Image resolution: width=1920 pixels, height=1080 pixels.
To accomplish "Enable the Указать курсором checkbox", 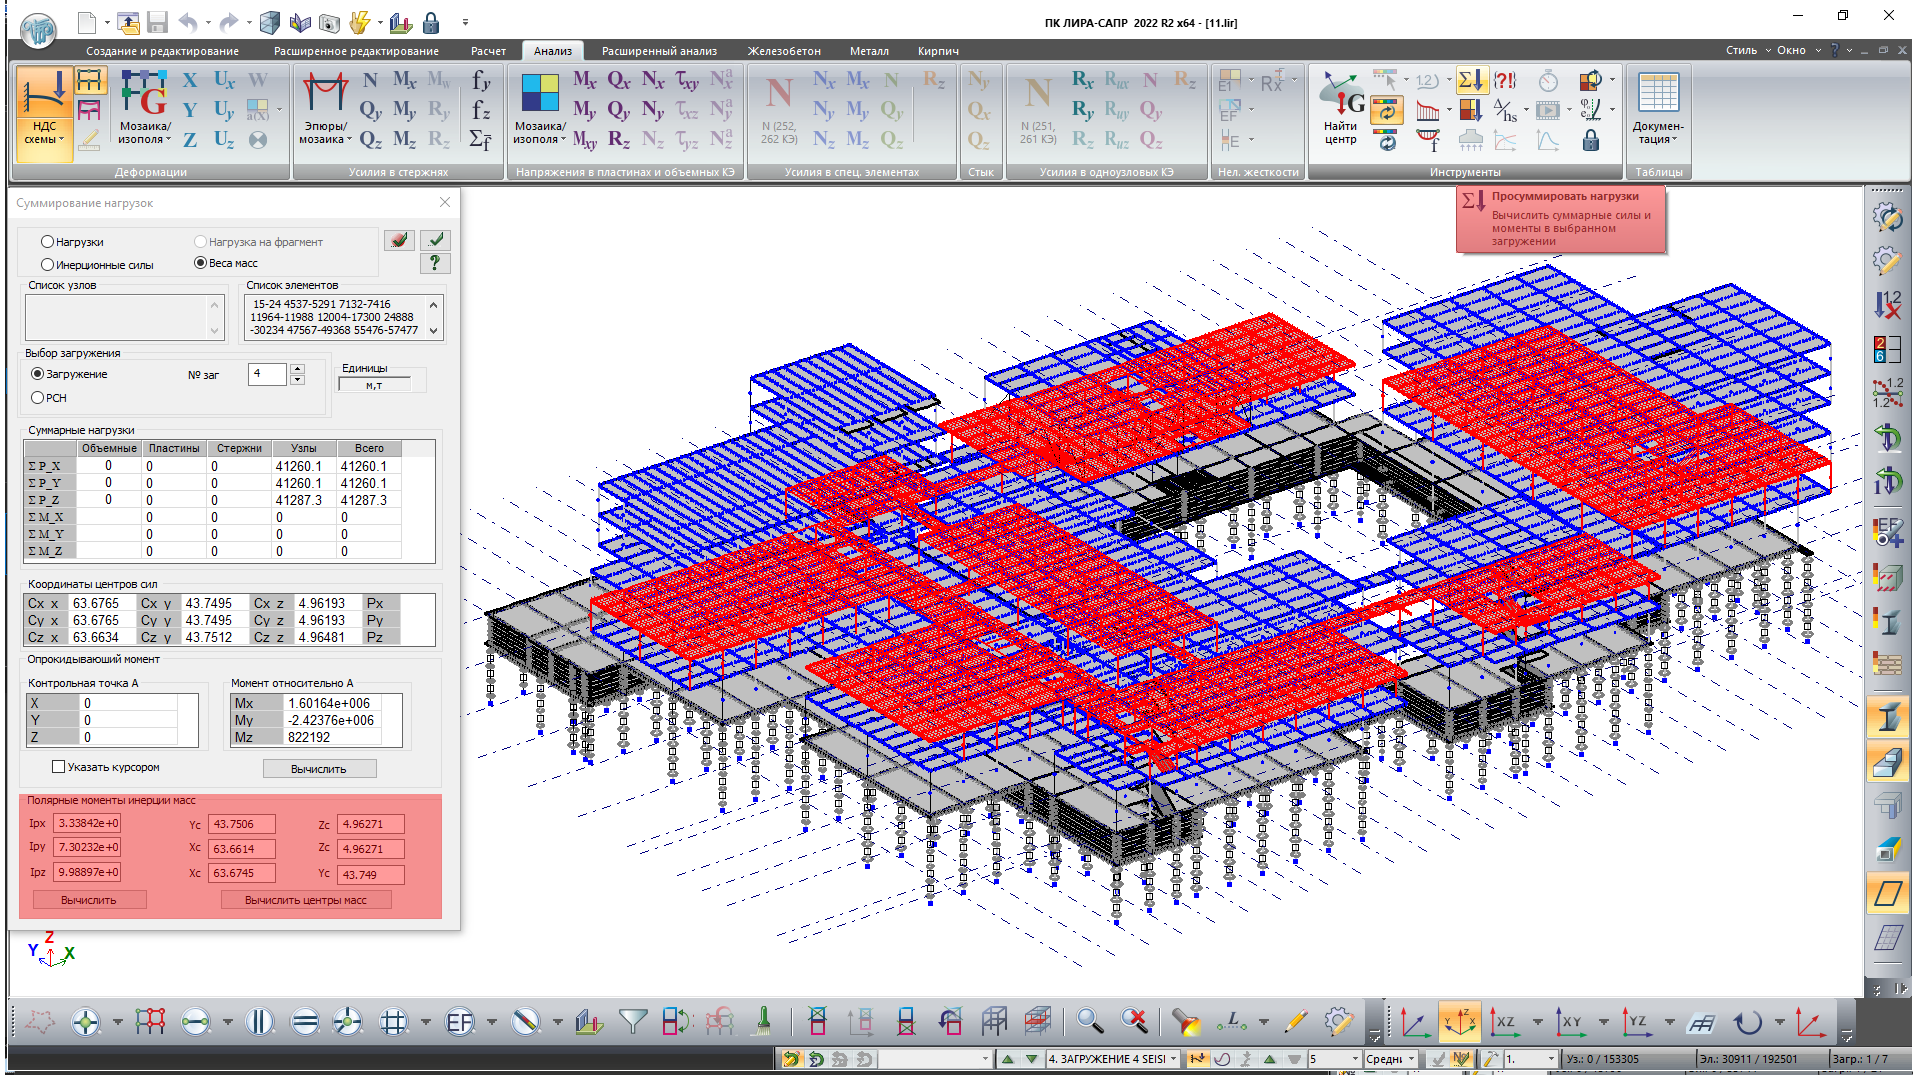I will [x=58, y=767].
